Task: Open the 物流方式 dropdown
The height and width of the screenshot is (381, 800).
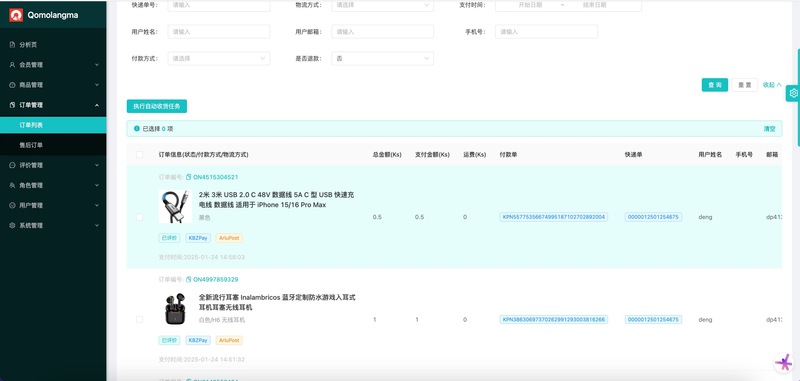Action: (x=382, y=5)
